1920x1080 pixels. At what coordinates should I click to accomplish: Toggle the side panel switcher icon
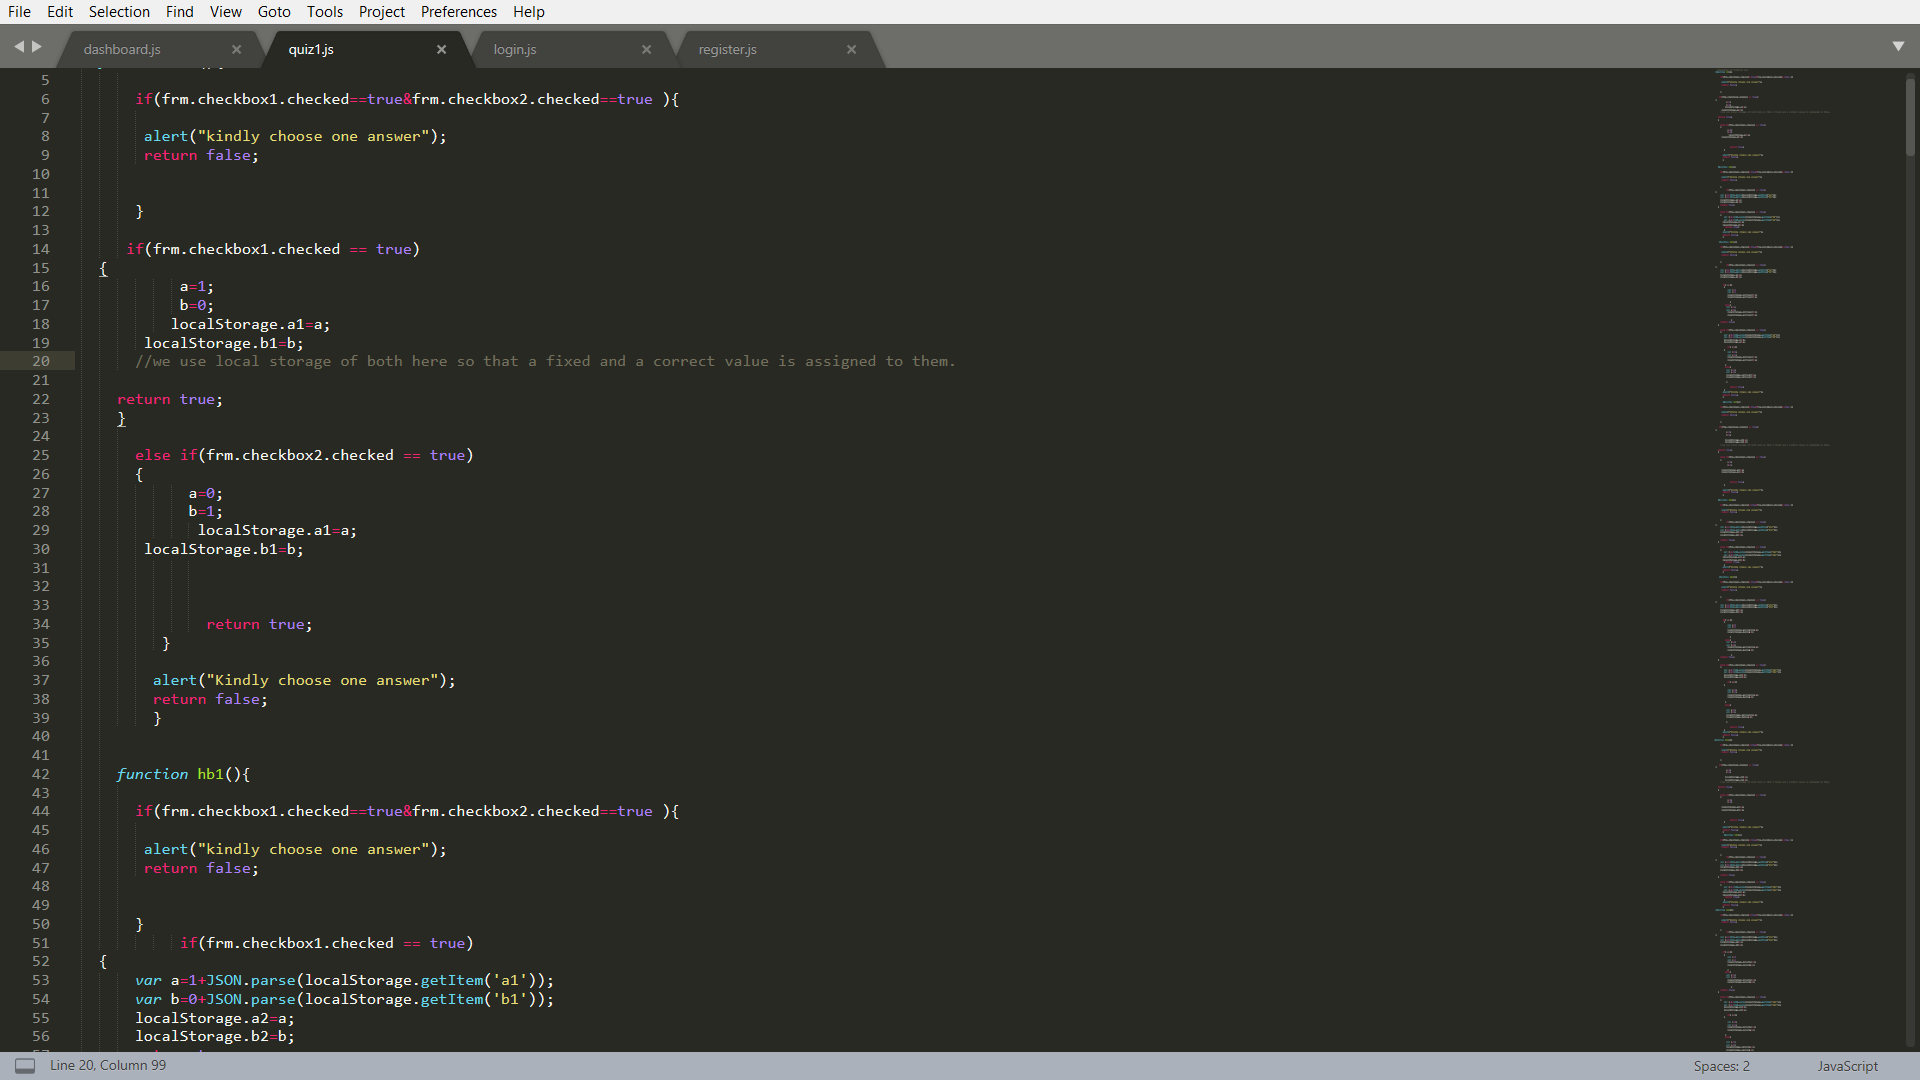pyautogui.click(x=25, y=1066)
